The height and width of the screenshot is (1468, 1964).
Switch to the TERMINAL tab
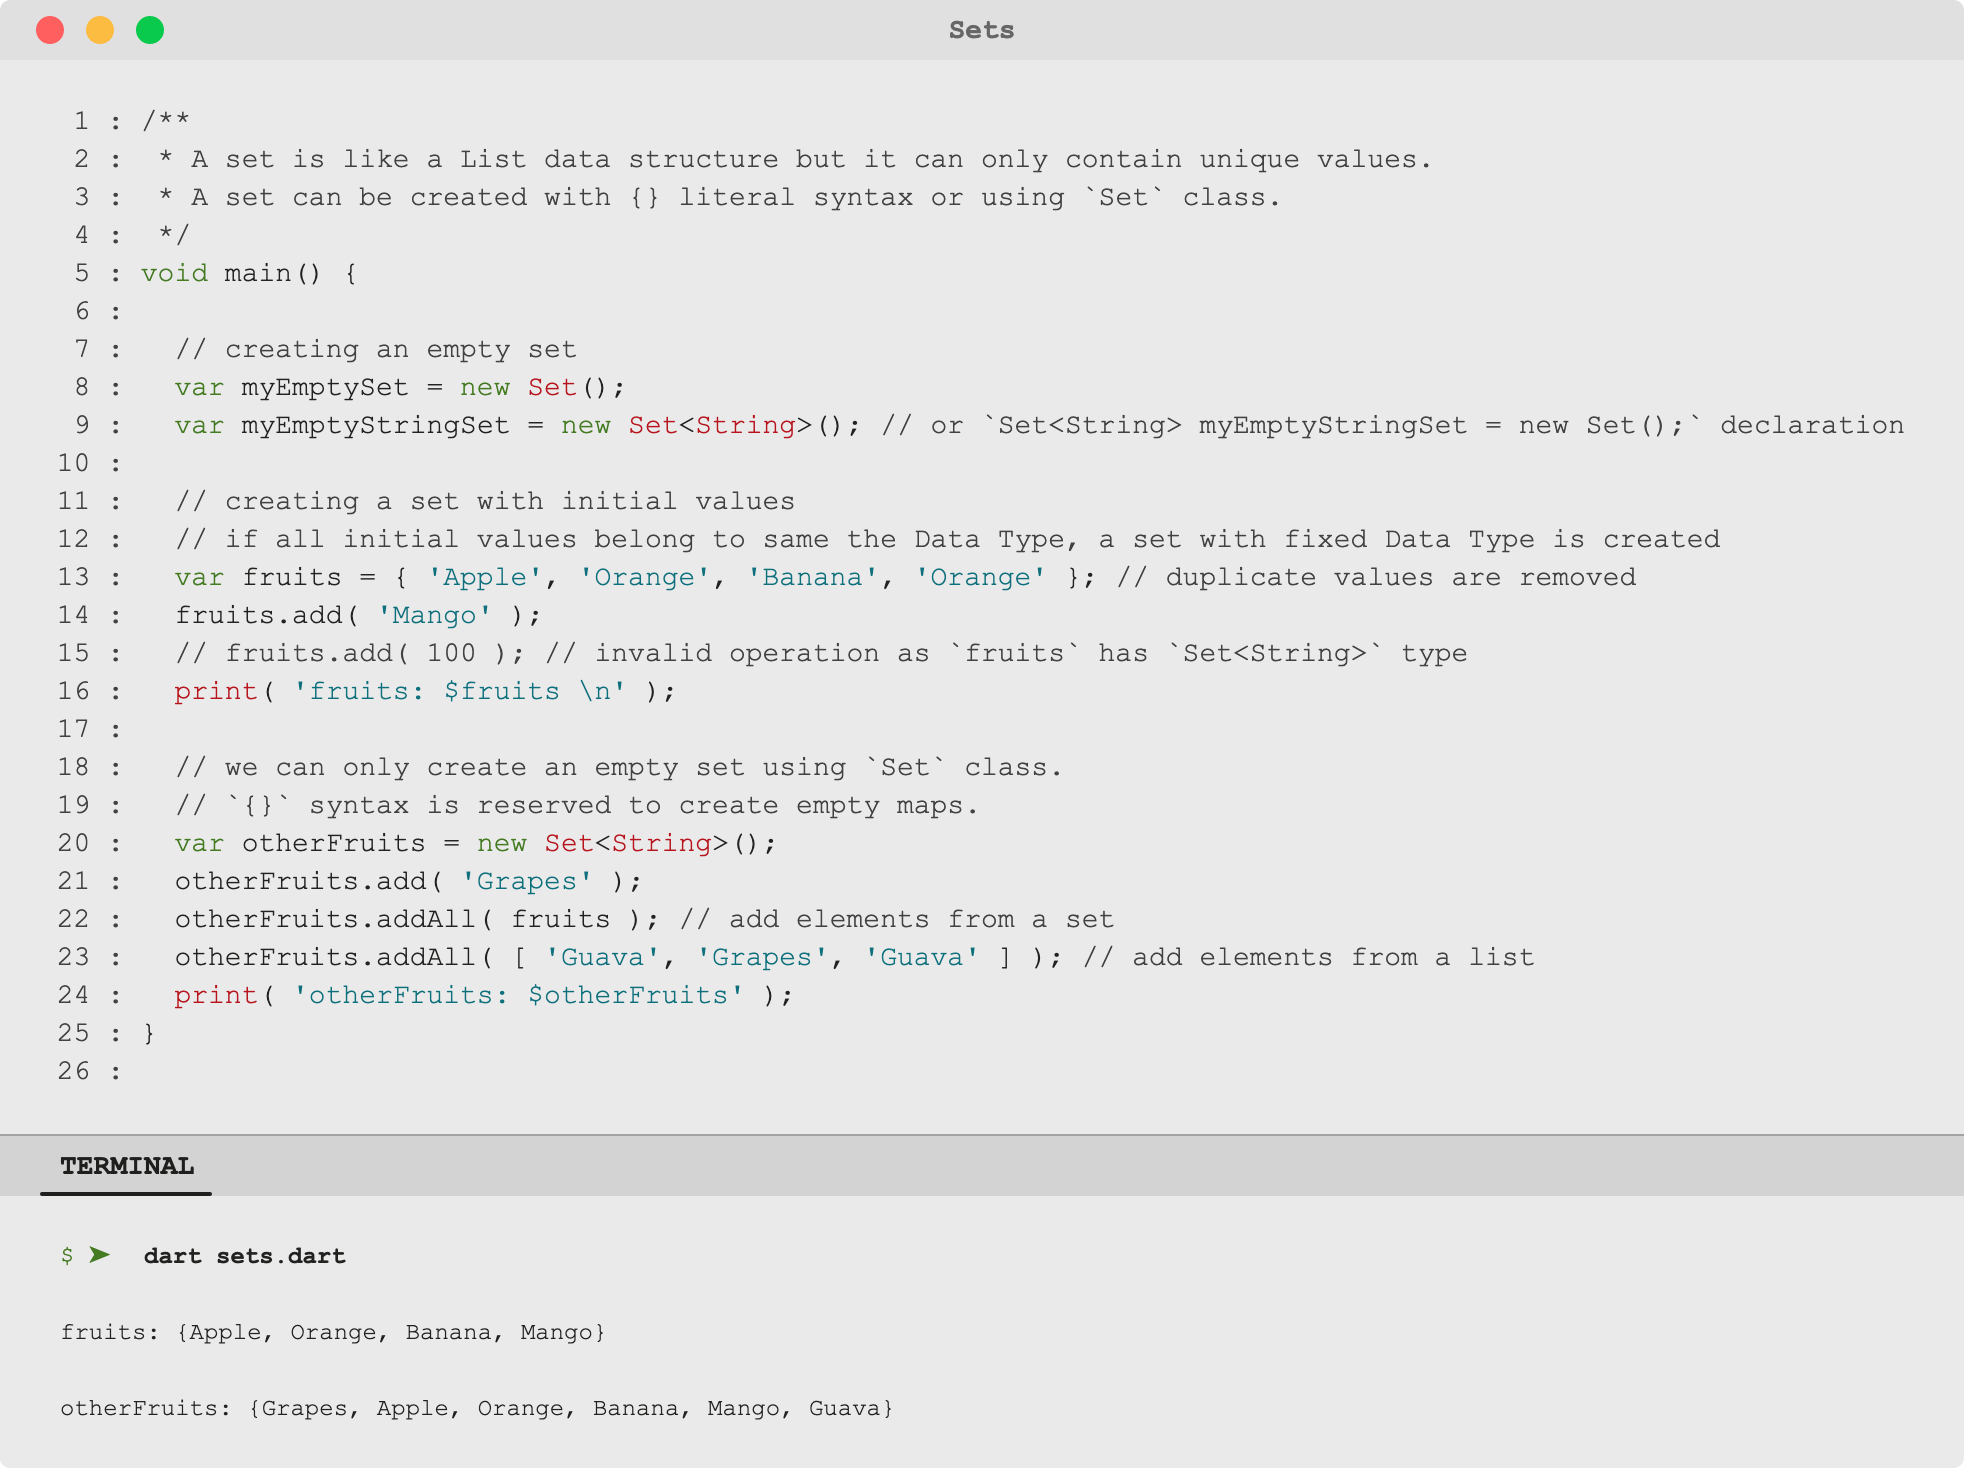point(126,1165)
